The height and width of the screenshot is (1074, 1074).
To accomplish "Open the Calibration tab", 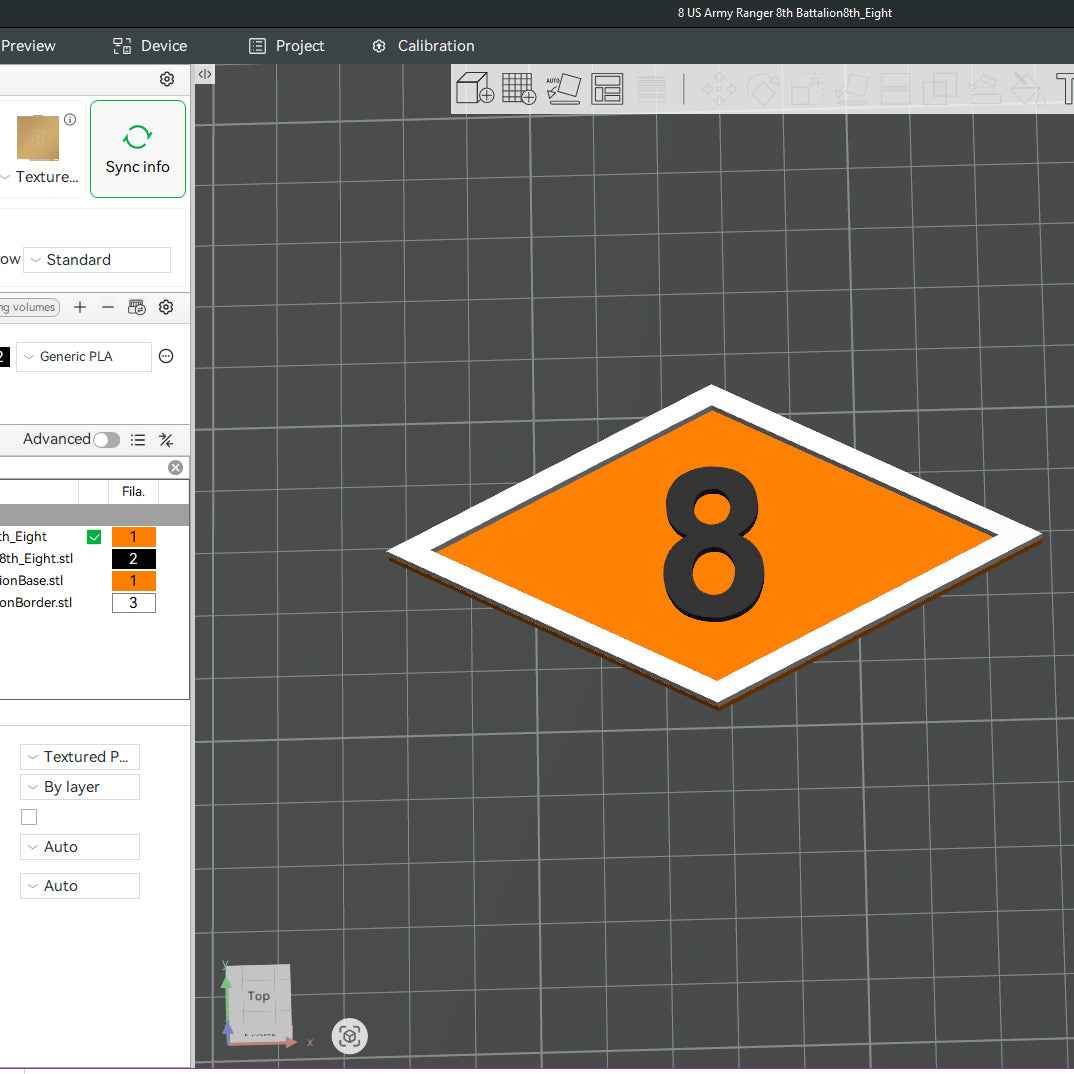I will pos(423,46).
